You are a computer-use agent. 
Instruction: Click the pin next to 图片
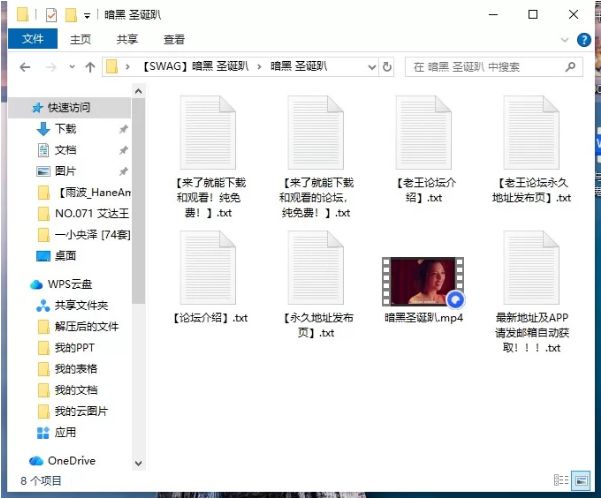(123, 171)
